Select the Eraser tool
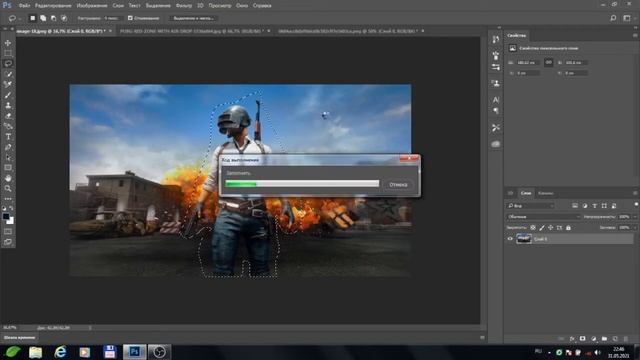Viewport: 640px width, 360px height. click(8, 116)
